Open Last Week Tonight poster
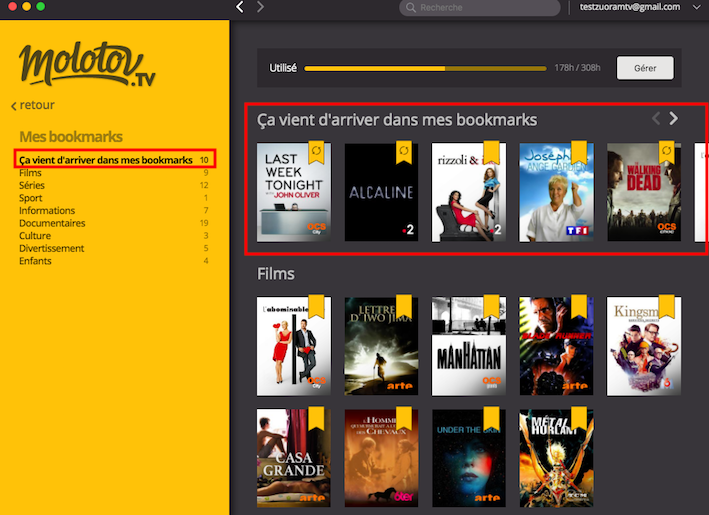This screenshot has height=515, width=709. click(x=294, y=193)
